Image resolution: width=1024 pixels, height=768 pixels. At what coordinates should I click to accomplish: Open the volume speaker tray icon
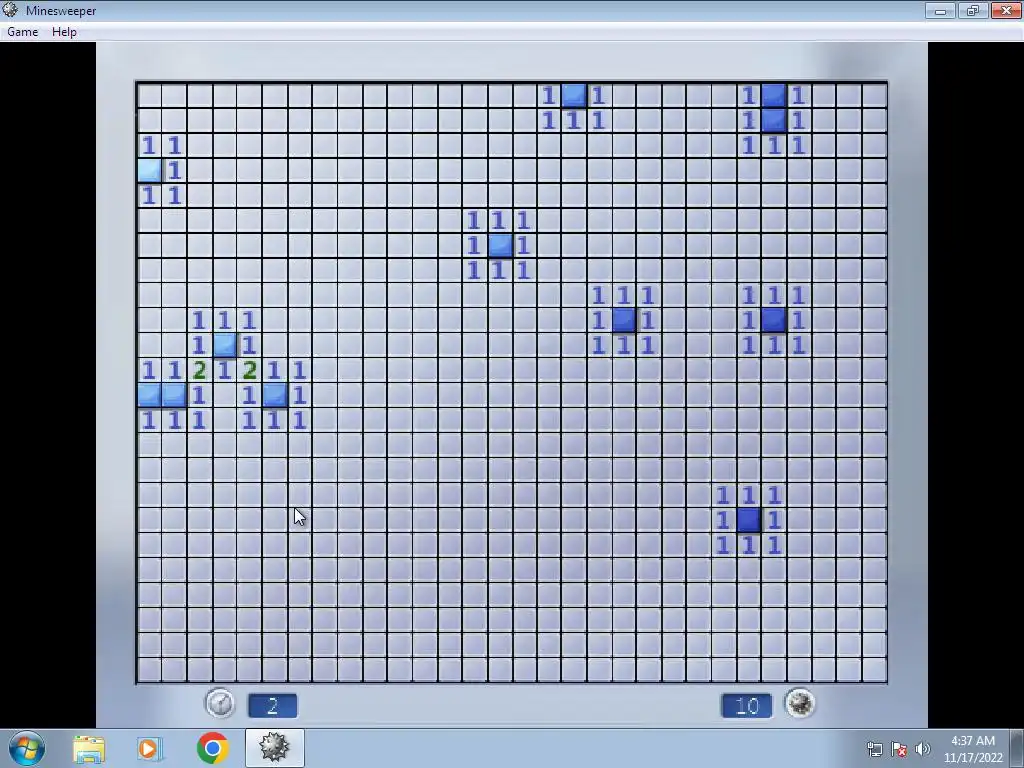pos(923,749)
